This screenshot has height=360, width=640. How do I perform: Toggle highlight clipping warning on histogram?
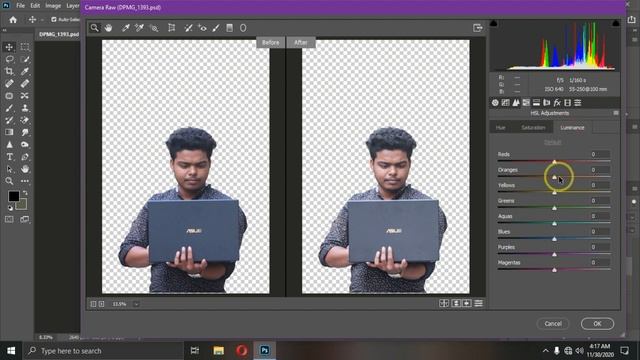click(x=616, y=23)
